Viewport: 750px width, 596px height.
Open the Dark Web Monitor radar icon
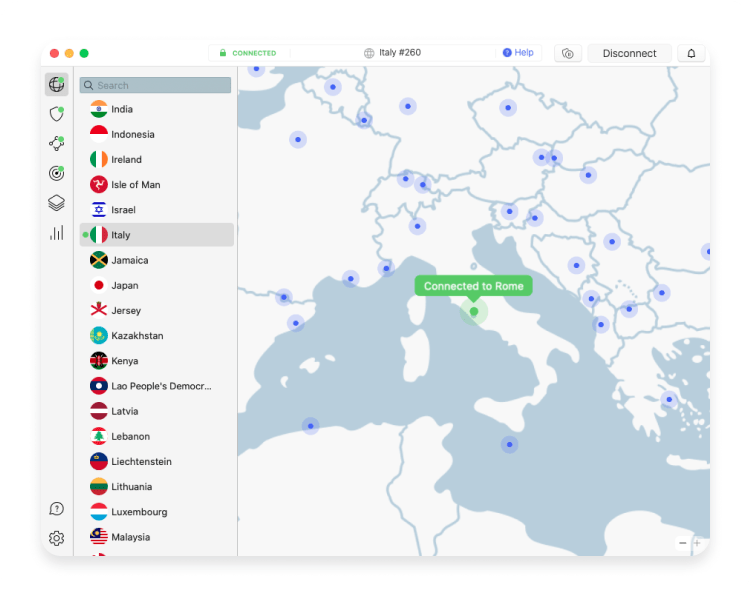[56, 173]
